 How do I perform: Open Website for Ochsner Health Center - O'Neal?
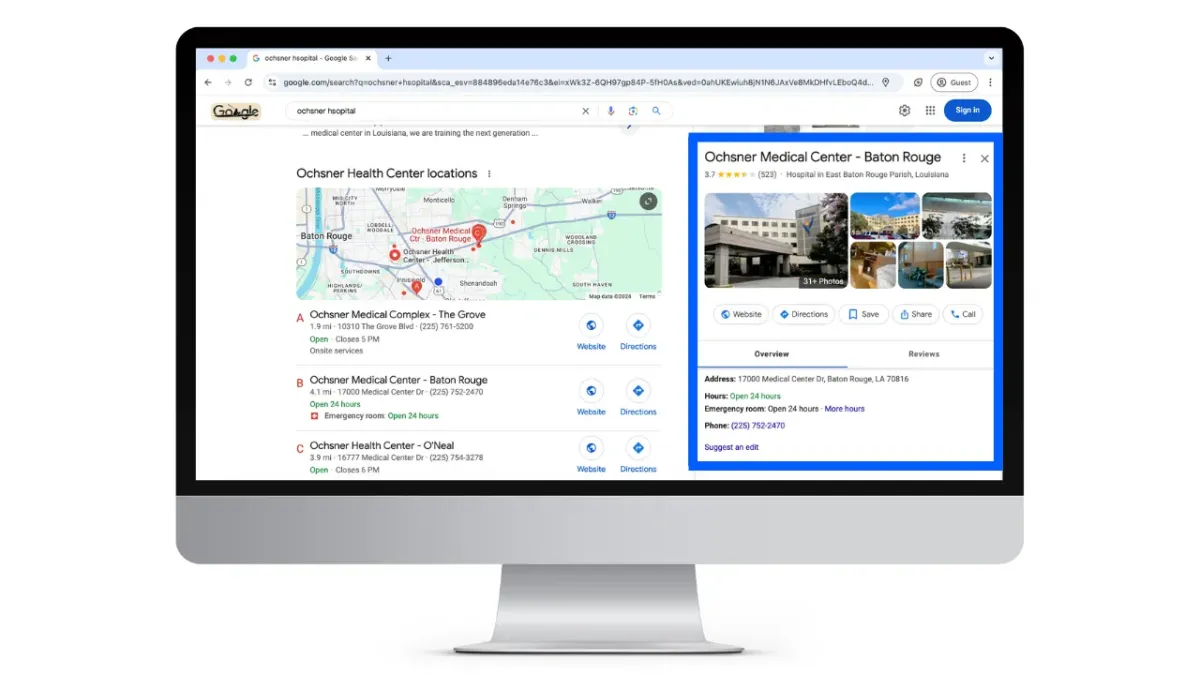click(591, 455)
